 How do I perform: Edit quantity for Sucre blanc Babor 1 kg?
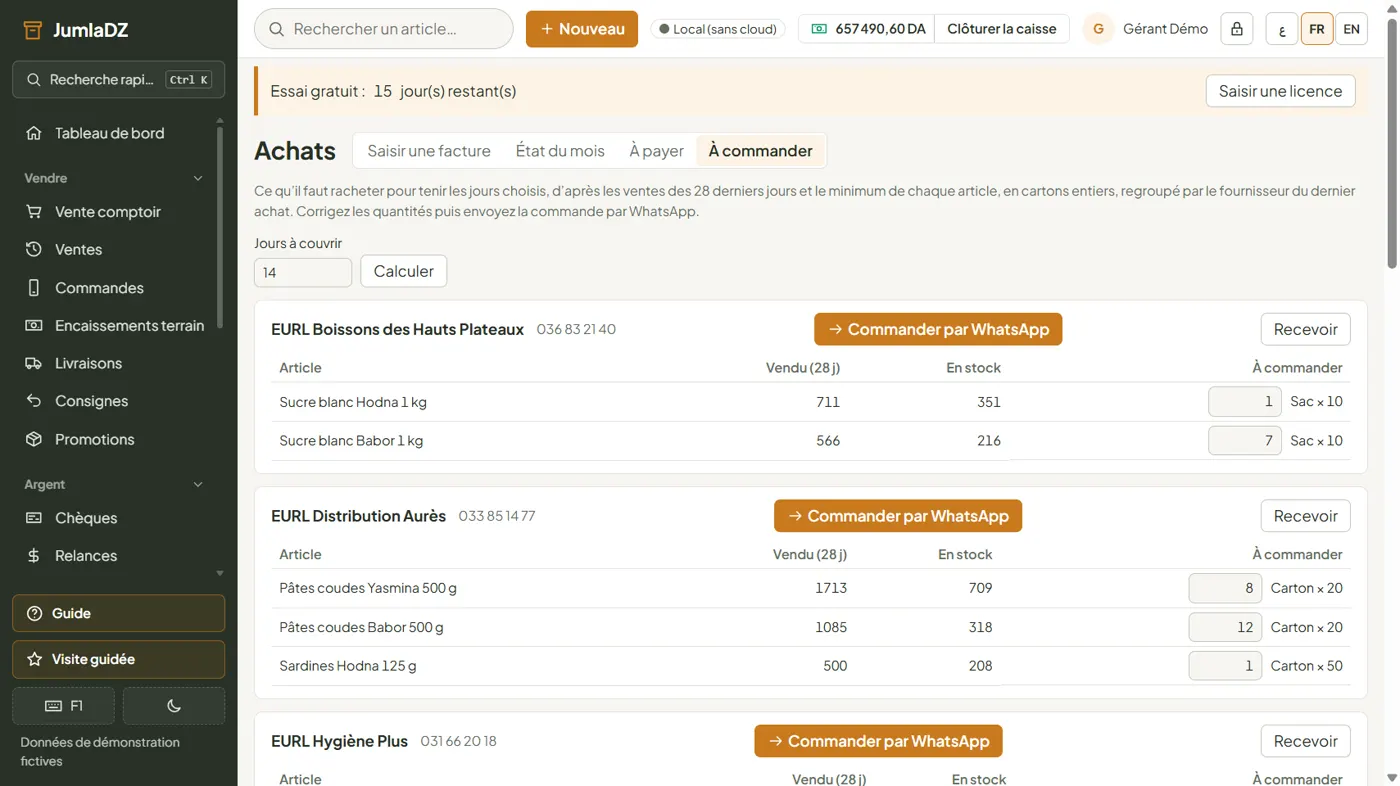1245,440
